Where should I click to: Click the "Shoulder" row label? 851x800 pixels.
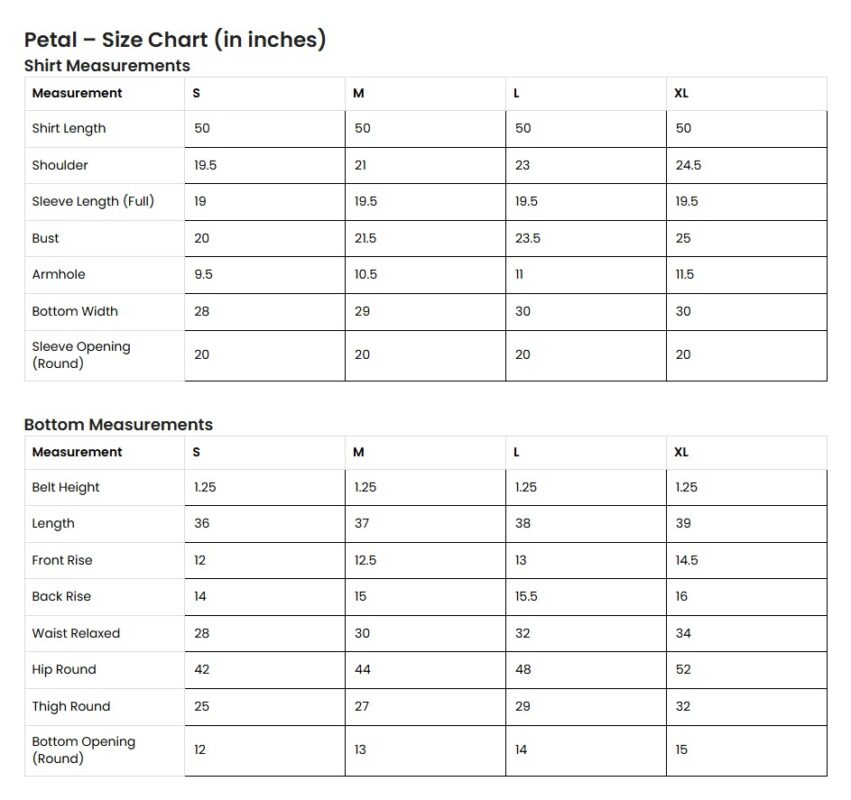coord(60,165)
